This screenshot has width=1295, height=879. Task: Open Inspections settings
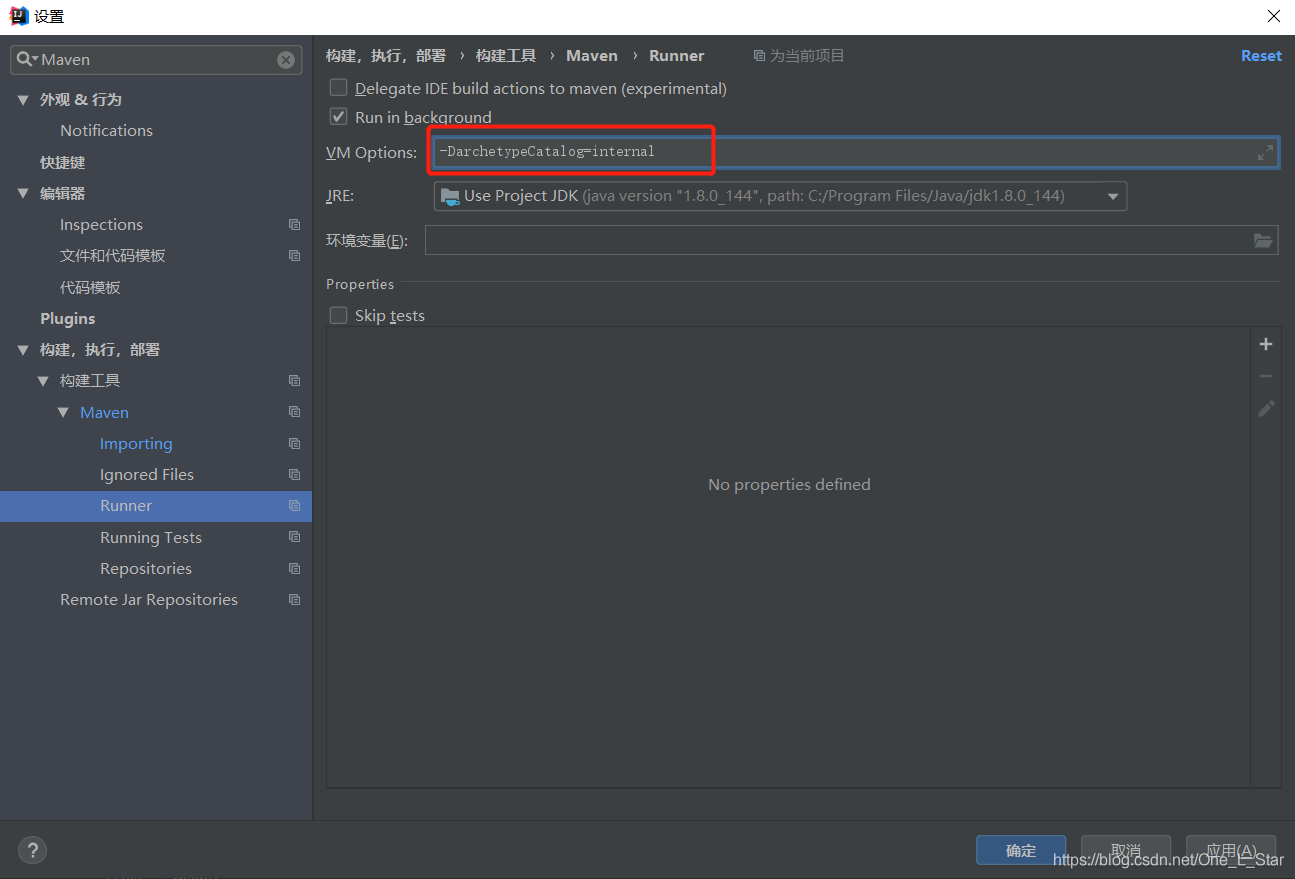point(101,224)
